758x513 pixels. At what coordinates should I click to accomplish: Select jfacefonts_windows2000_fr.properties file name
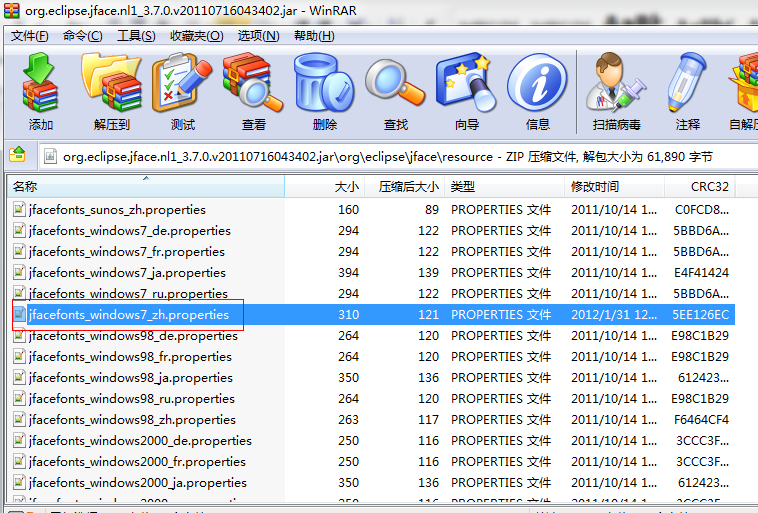coord(137,462)
